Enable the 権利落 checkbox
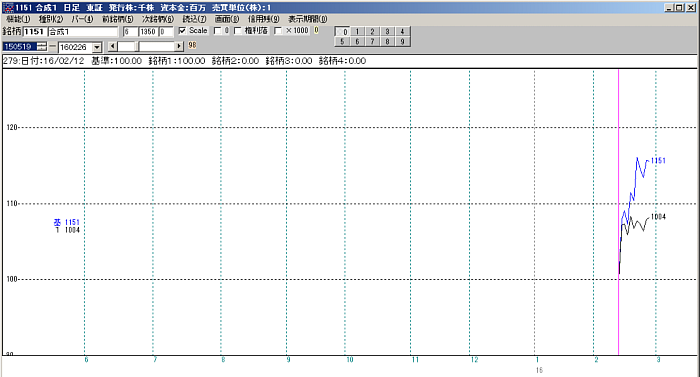Image resolution: width=700 pixels, height=377 pixels. (238, 31)
